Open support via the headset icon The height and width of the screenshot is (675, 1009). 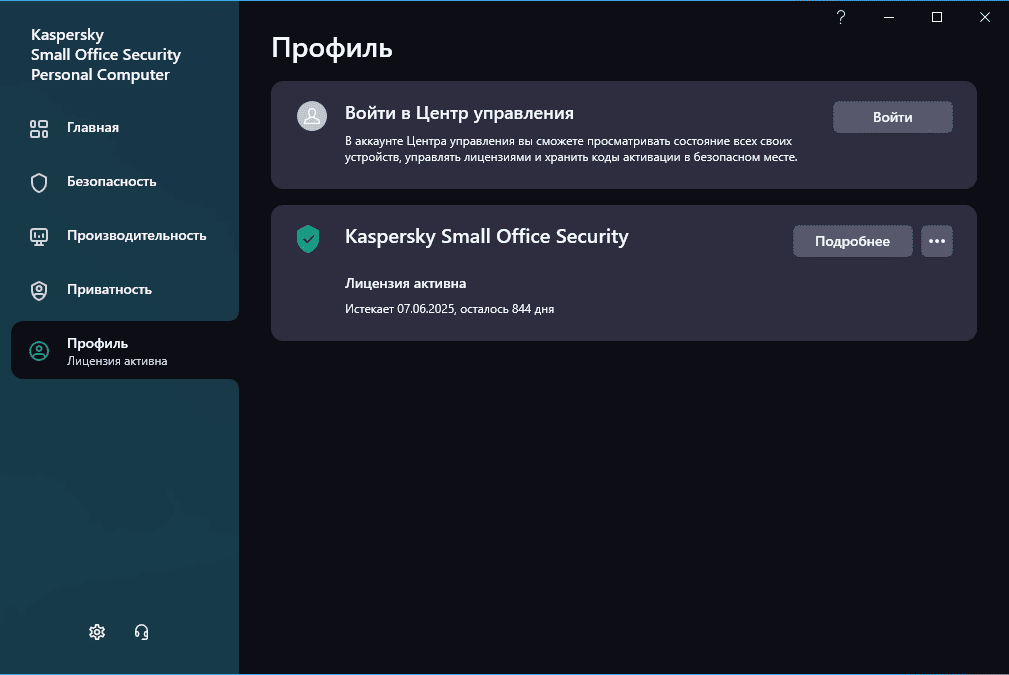pyautogui.click(x=142, y=632)
